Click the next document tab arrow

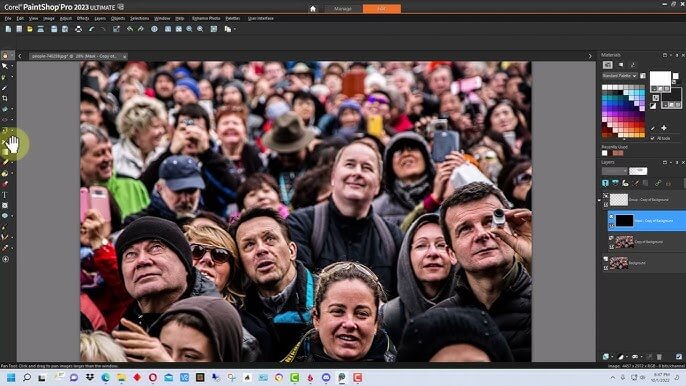590,56
